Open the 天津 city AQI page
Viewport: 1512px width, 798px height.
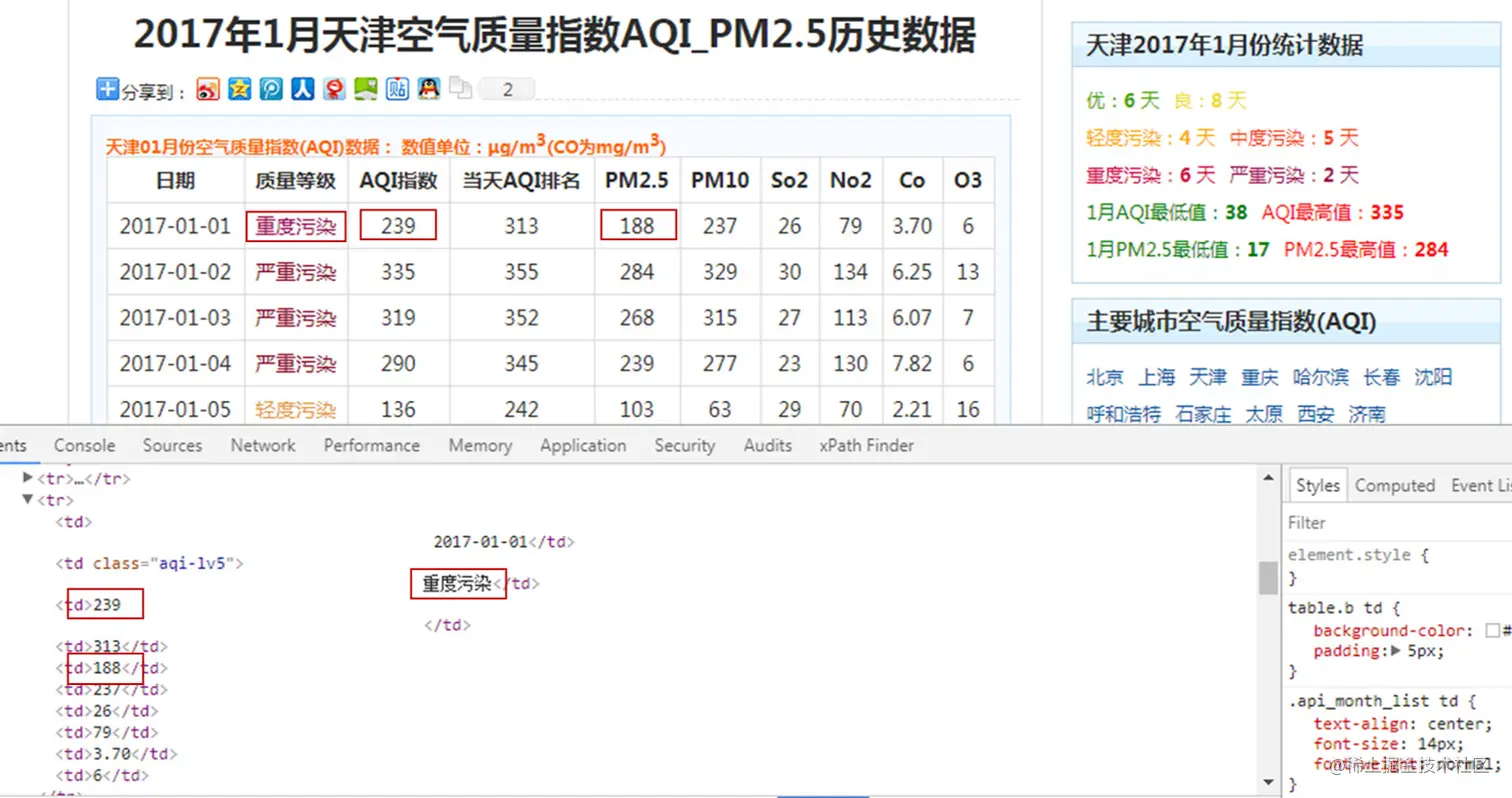(1207, 377)
